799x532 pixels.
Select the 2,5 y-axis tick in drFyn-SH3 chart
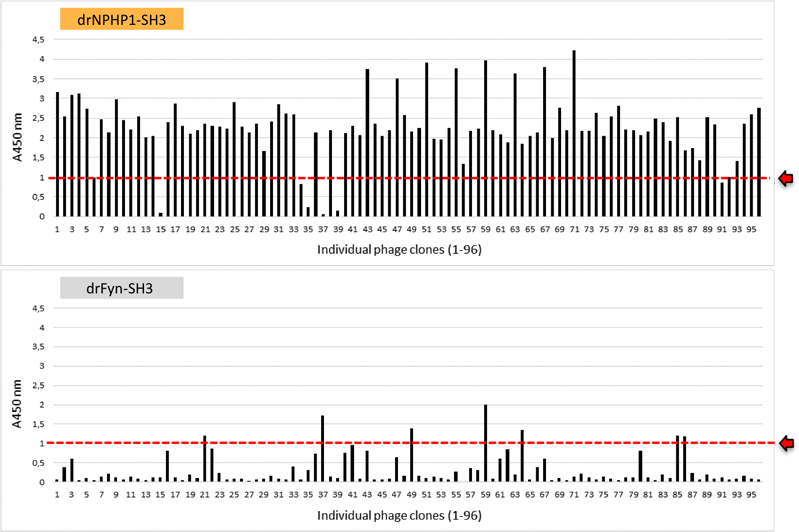pos(39,385)
